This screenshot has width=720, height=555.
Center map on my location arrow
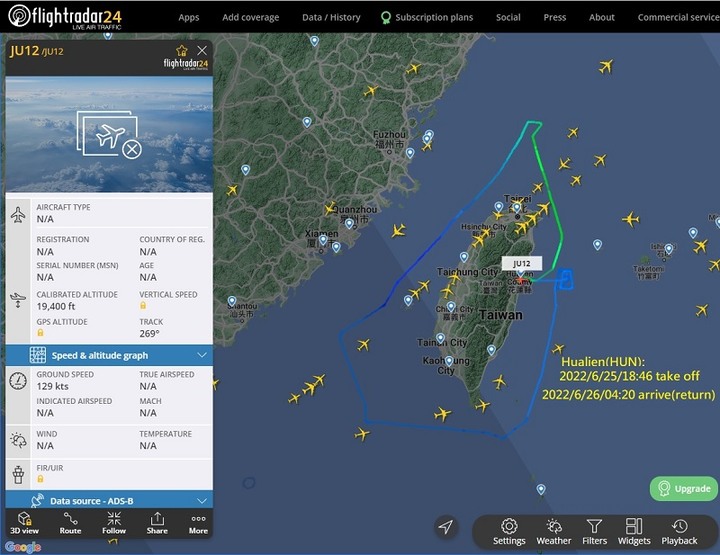tap(445, 527)
